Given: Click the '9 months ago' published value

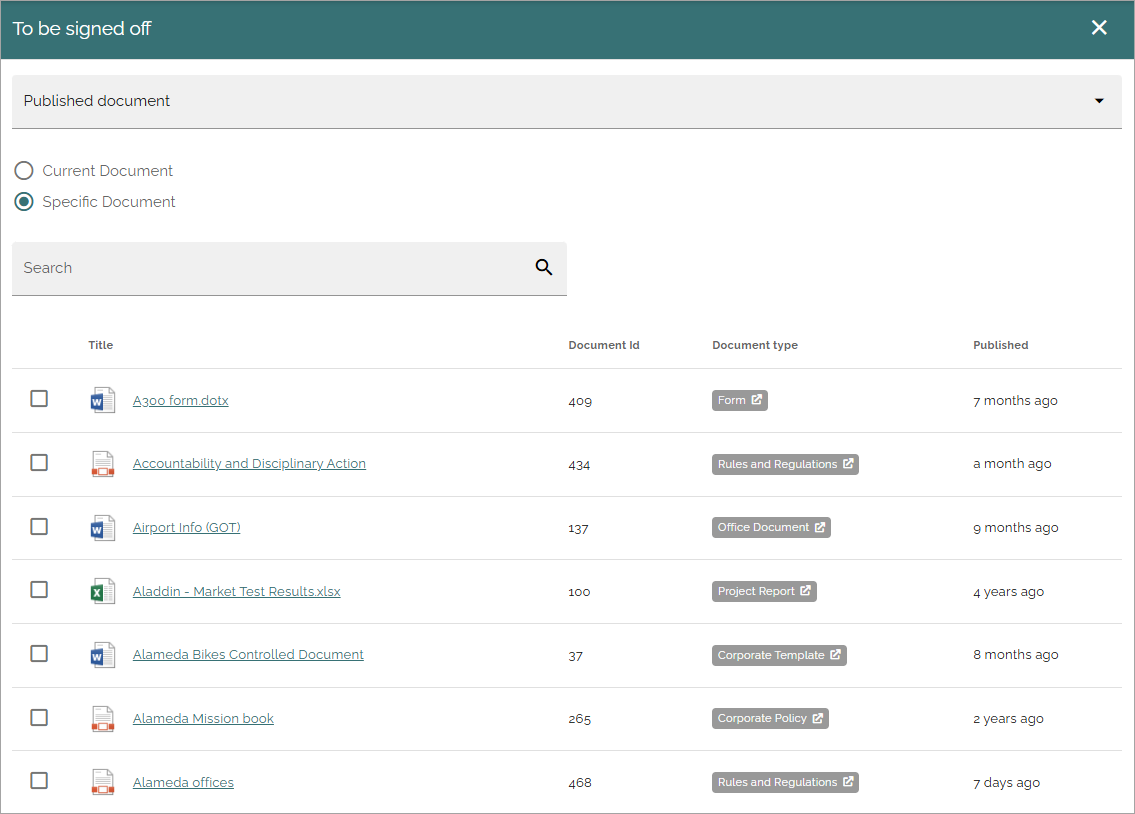Looking at the screenshot, I should tap(1016, 527).
